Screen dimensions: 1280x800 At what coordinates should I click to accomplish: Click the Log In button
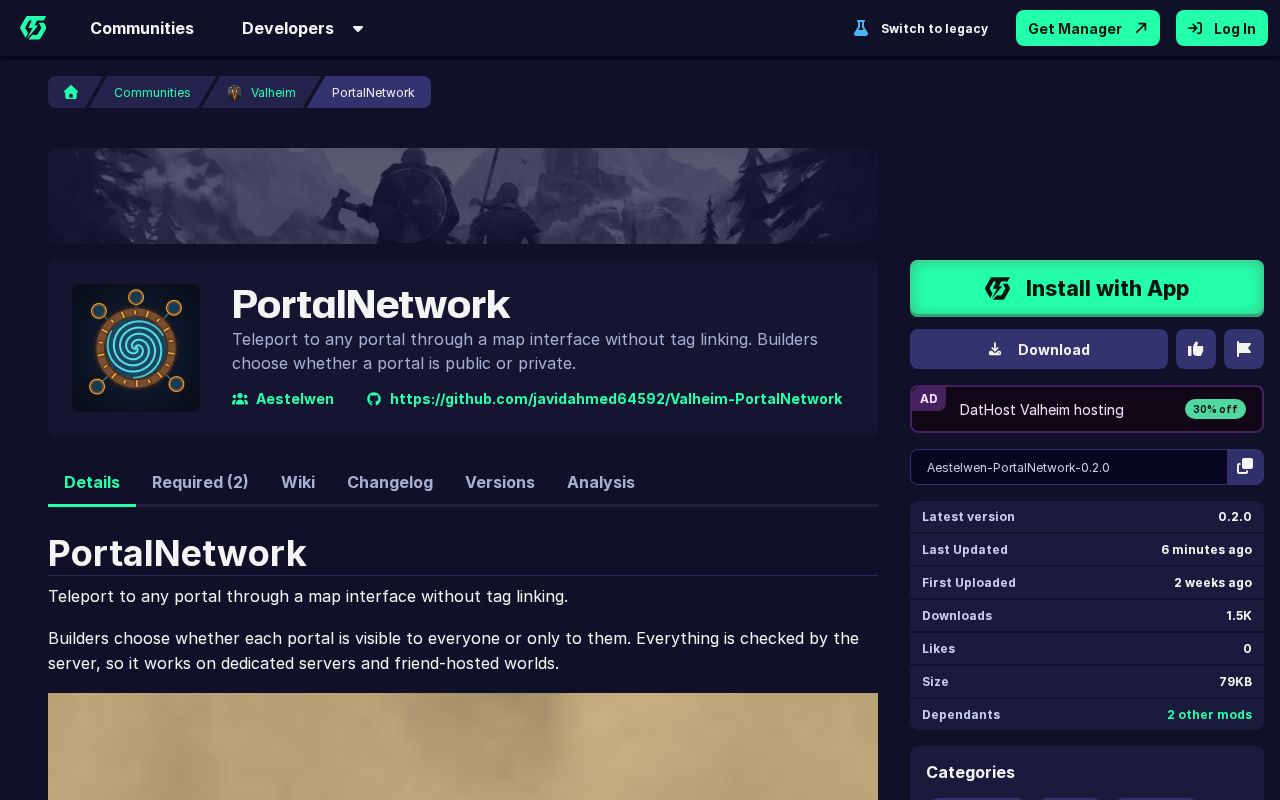[x=1222, y=28]
